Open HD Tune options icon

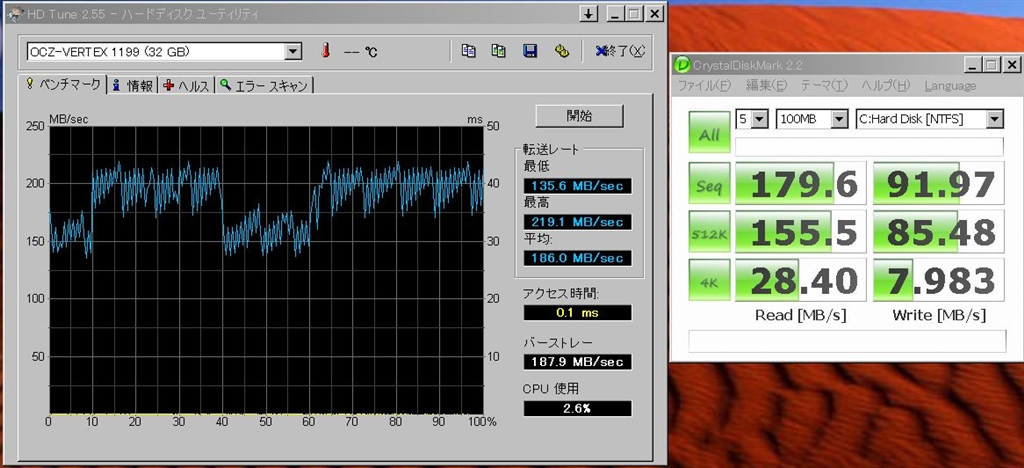pos(561,51)
